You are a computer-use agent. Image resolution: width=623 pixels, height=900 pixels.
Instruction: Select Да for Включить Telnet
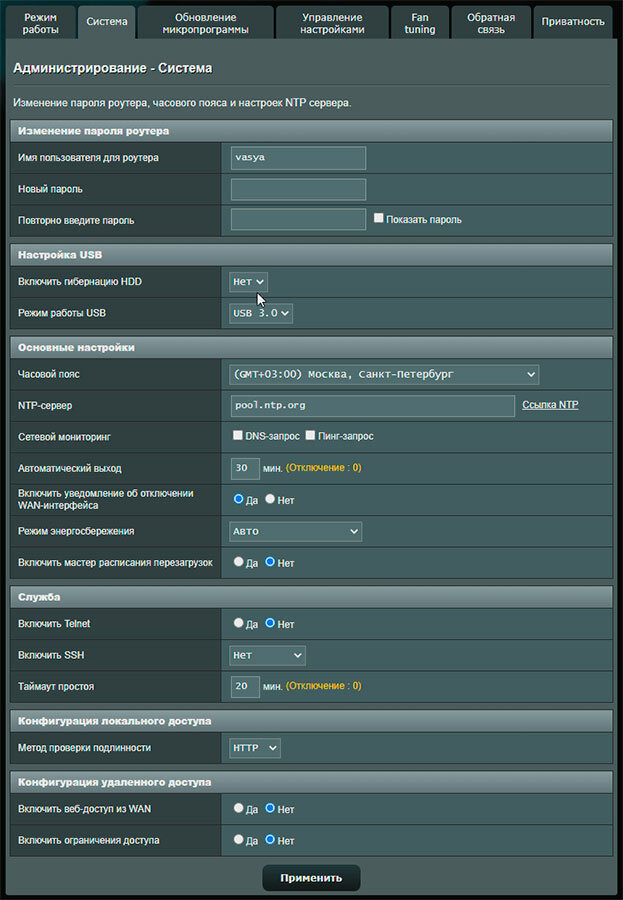pos(238,623)
